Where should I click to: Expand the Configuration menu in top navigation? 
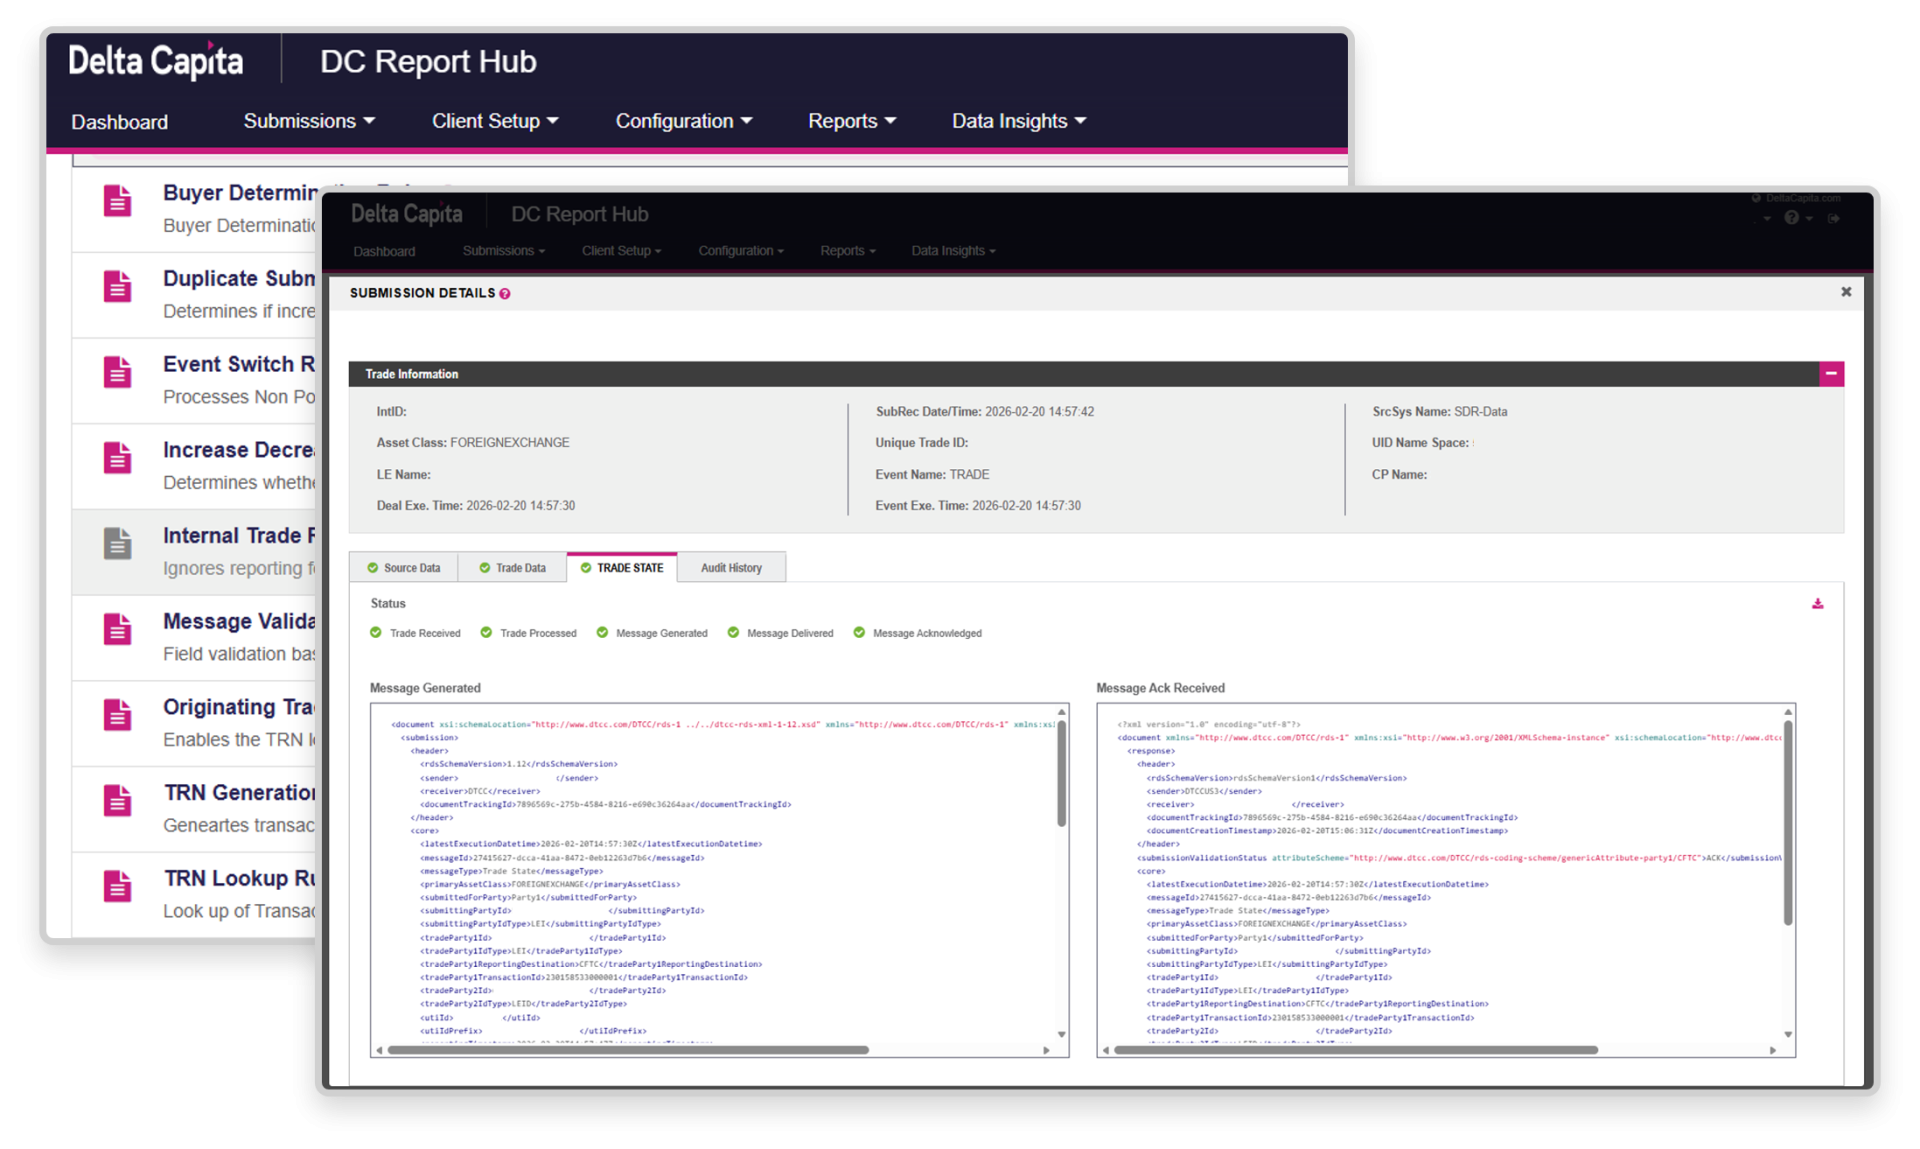click(x=683, y=121)
